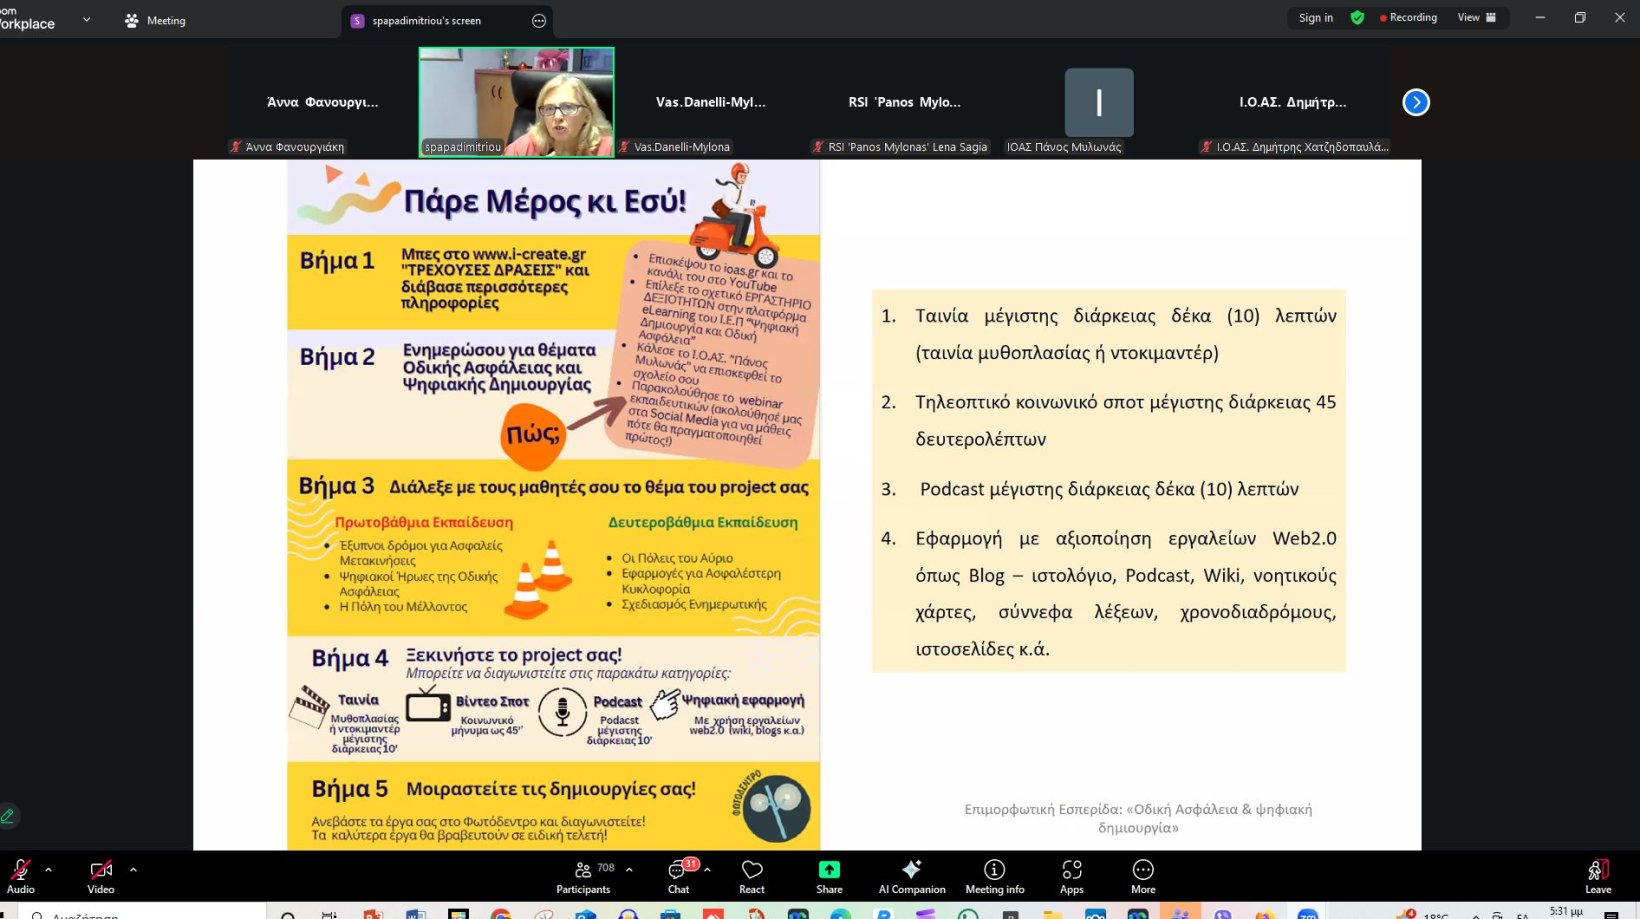Start camera with the Video button

tap(100, 875)
